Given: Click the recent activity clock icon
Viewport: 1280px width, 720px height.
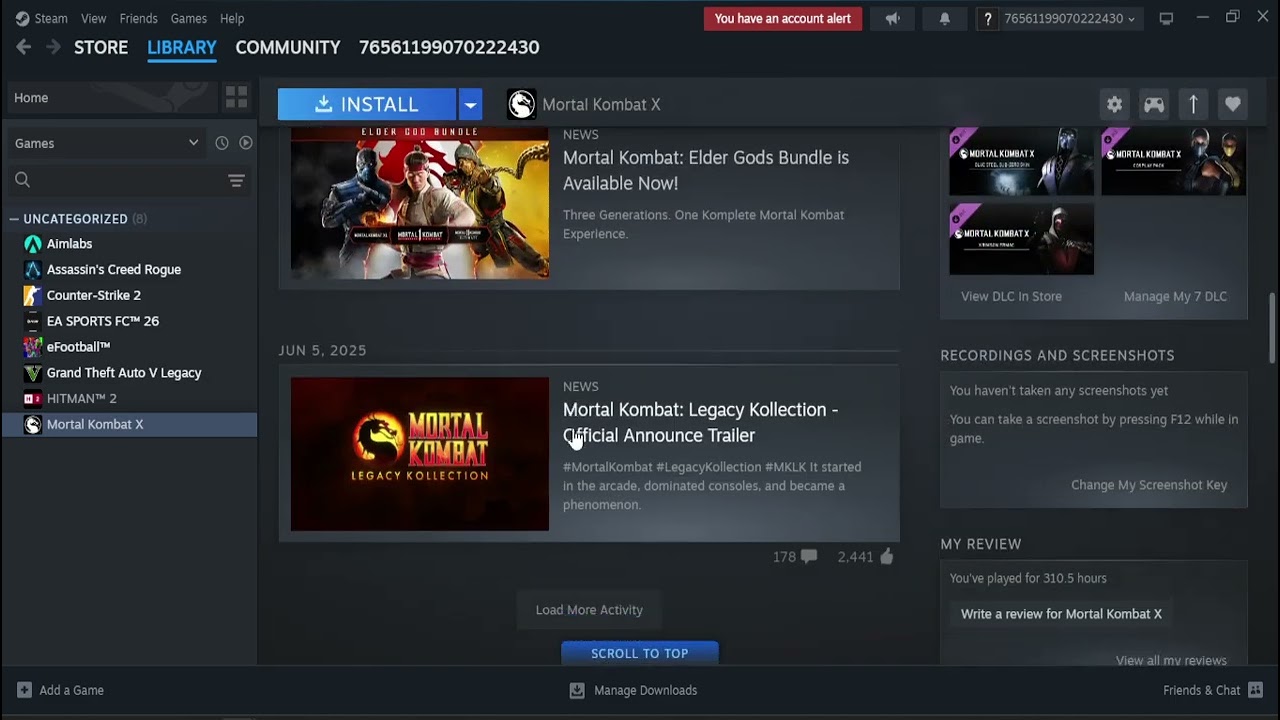Looking at the screenshot, I should click(222, 143).
